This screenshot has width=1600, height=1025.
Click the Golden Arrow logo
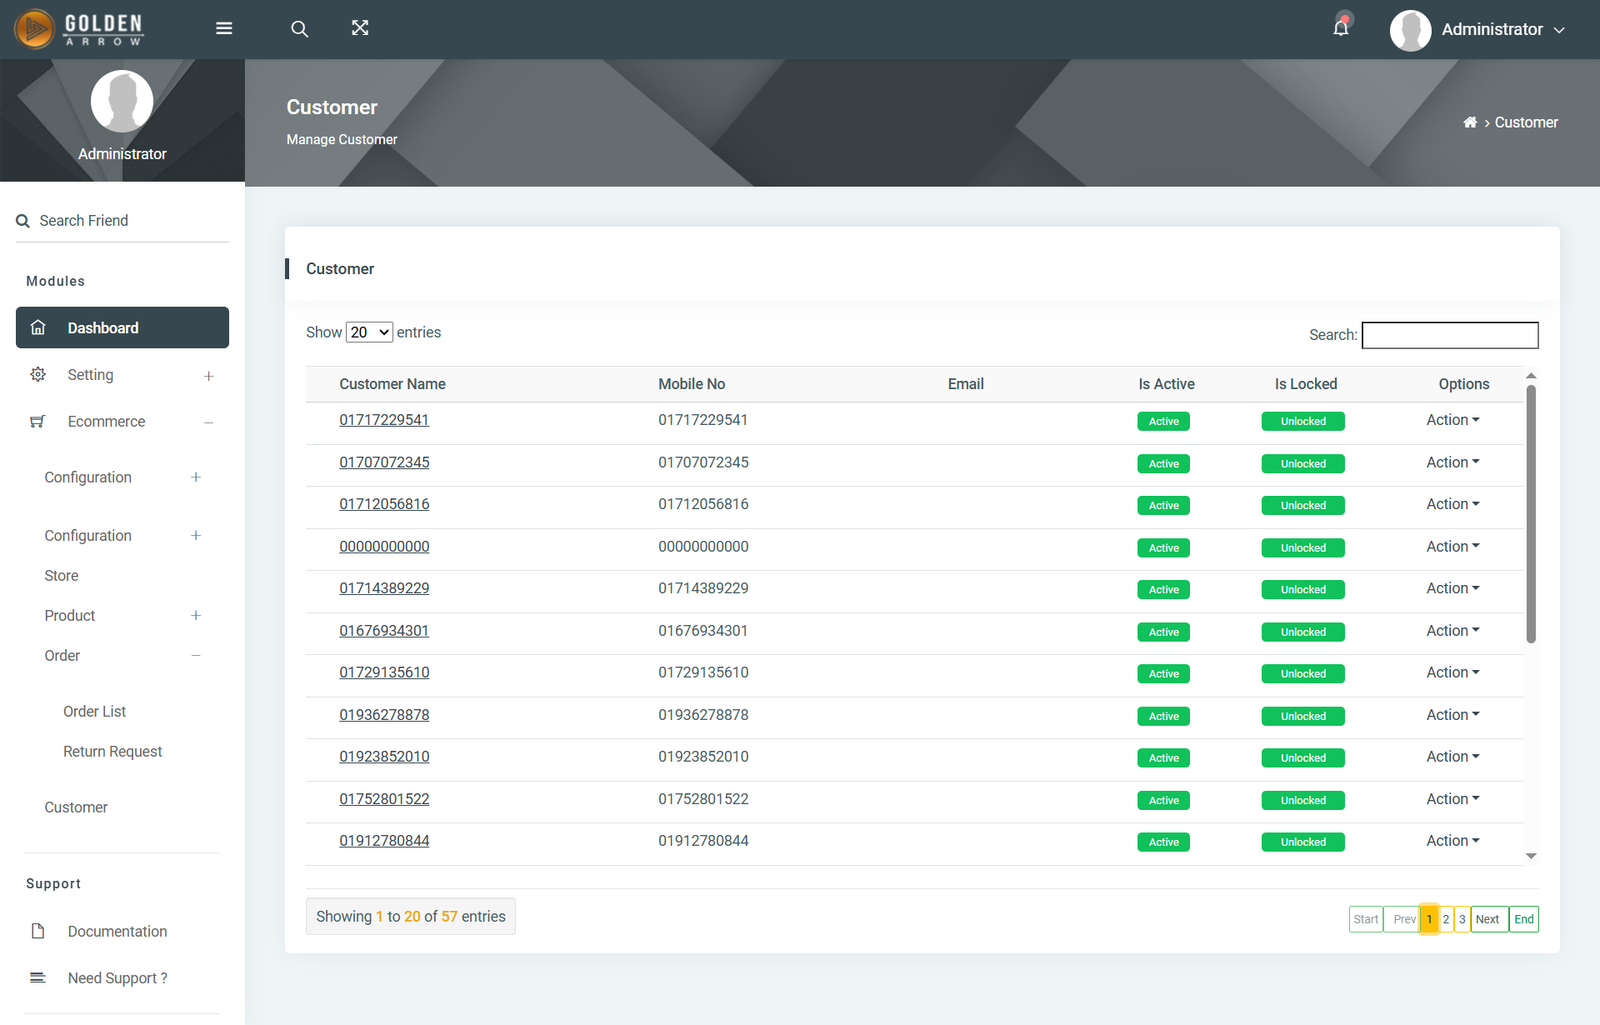click(78, 29)
